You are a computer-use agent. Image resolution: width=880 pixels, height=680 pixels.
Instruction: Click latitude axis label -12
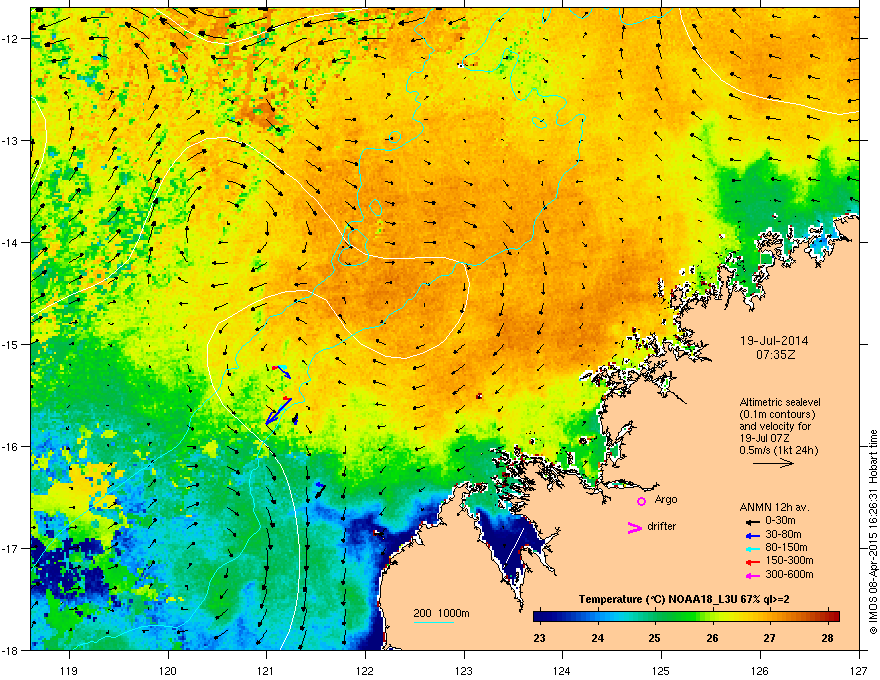pos(11,39)
